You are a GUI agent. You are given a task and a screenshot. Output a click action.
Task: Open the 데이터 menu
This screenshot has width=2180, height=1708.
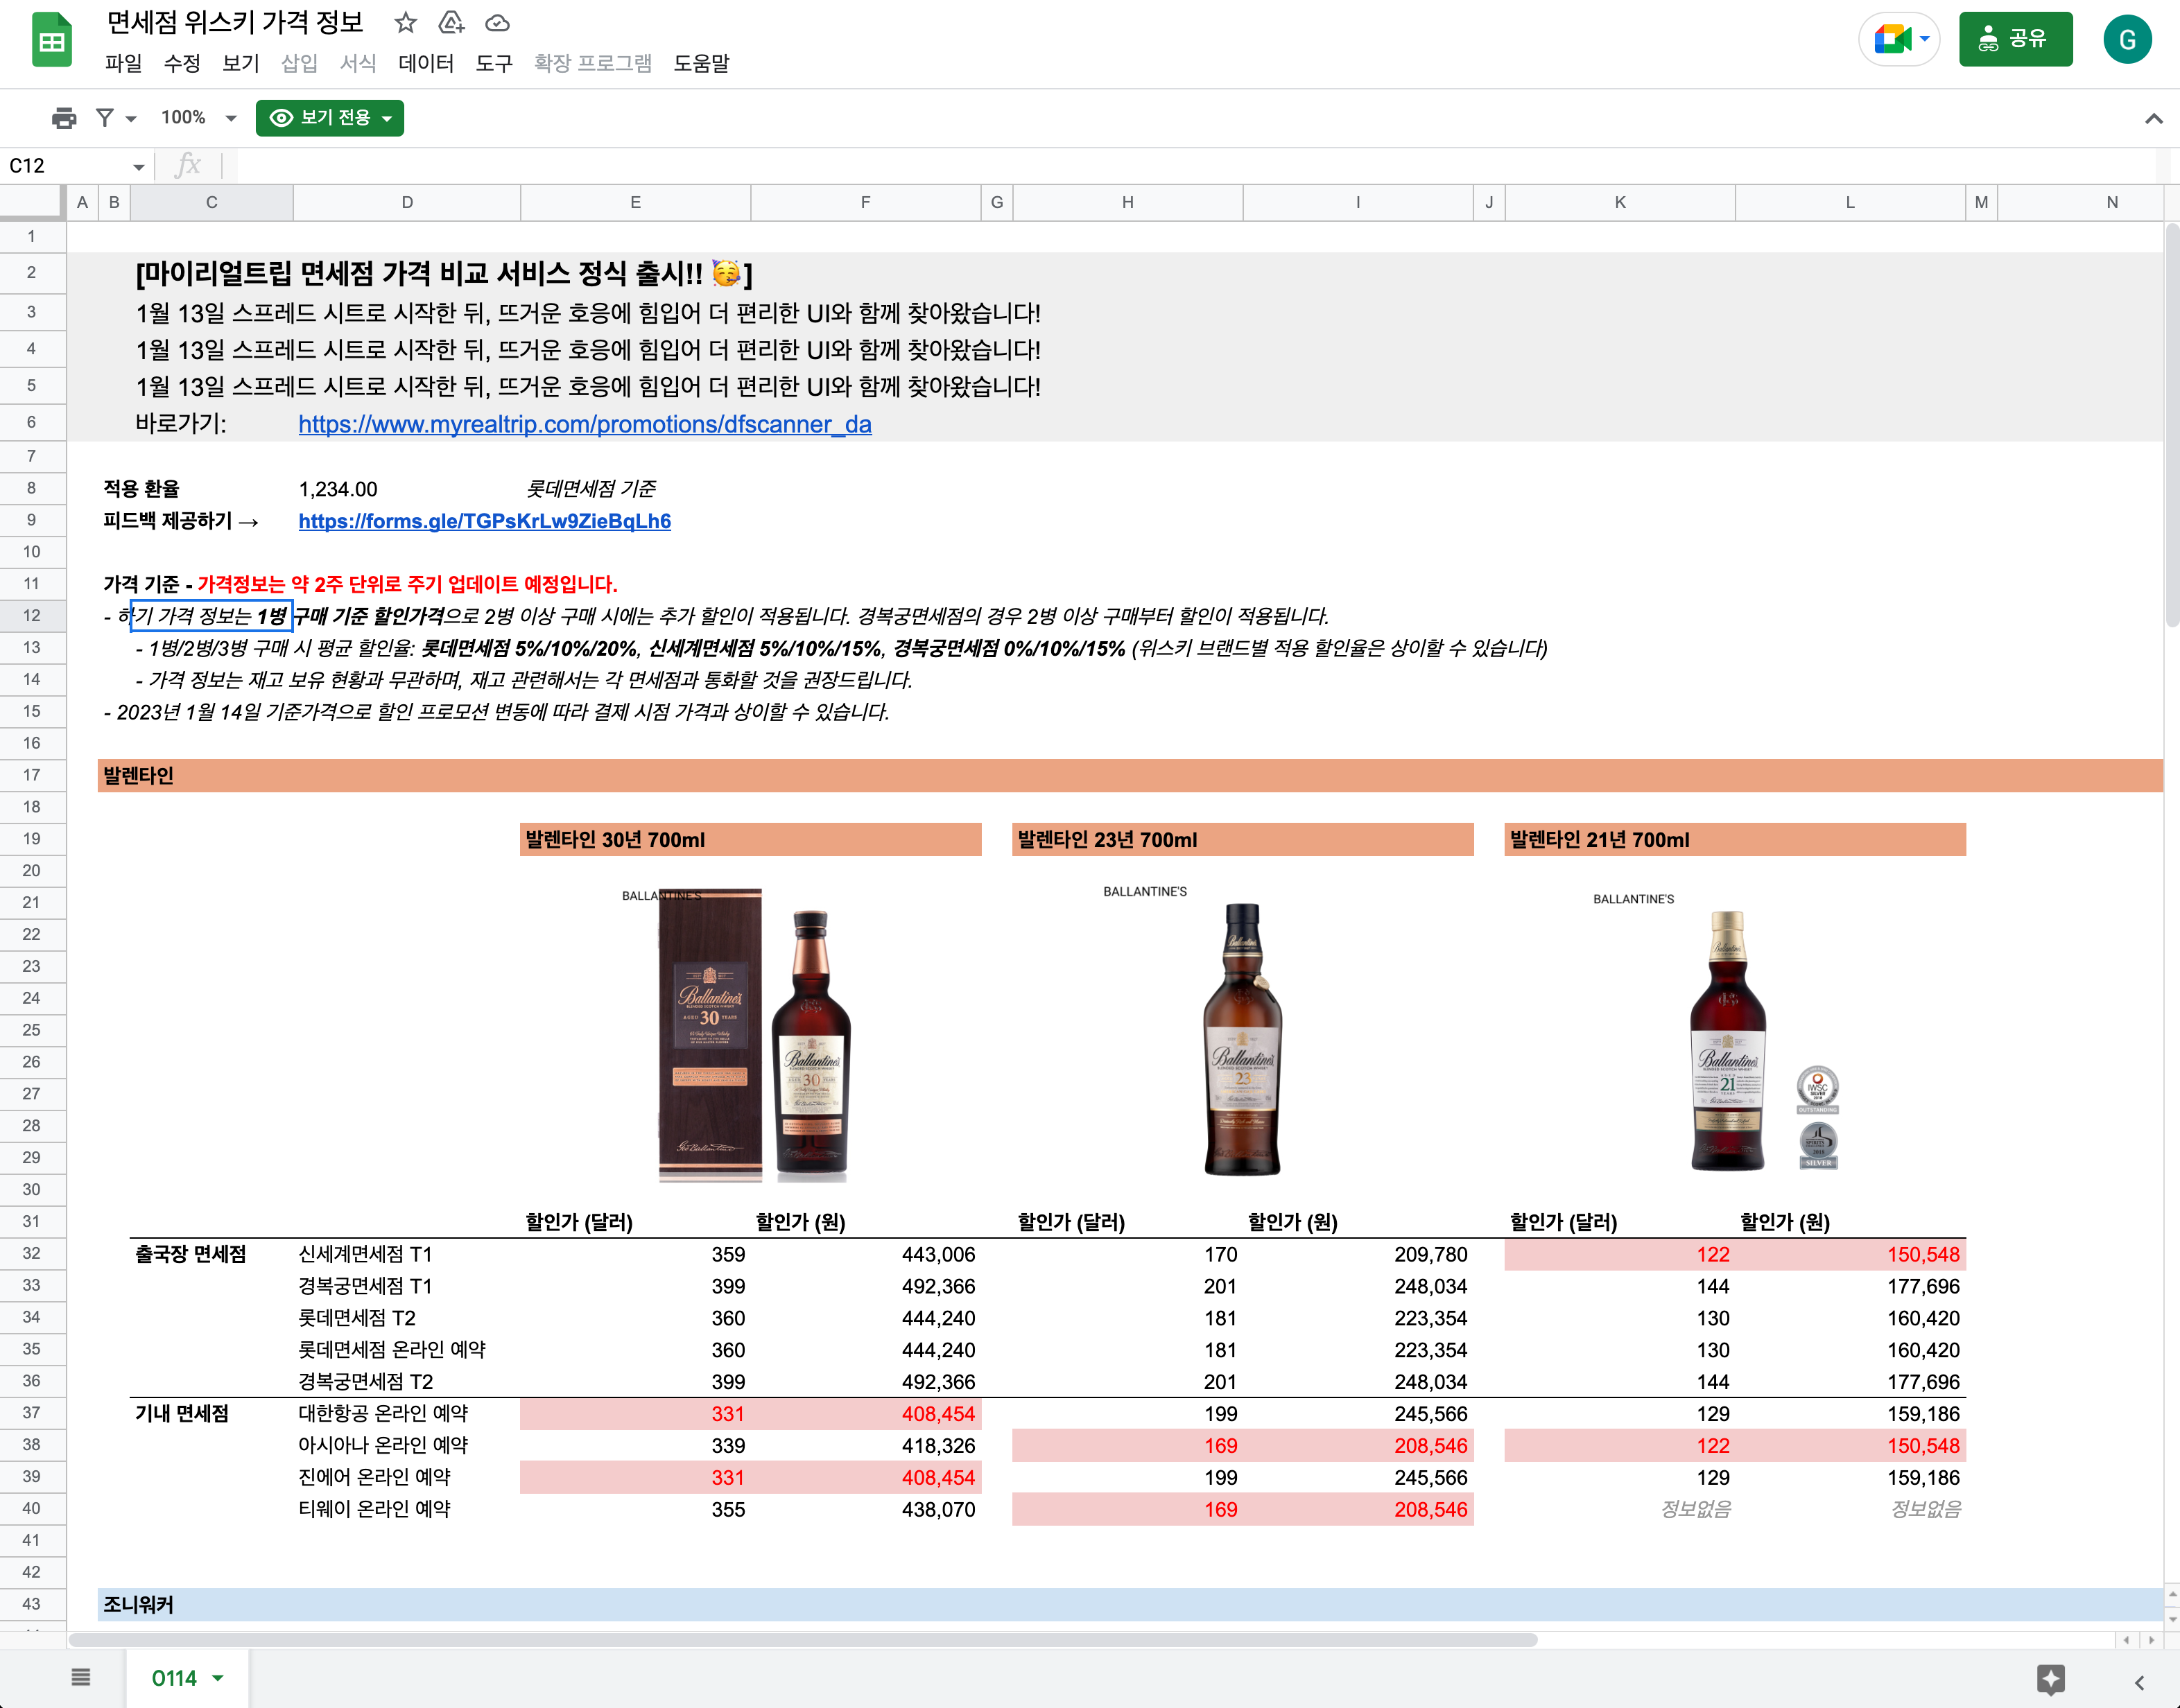pyautogui.click(x=426, y=63)
